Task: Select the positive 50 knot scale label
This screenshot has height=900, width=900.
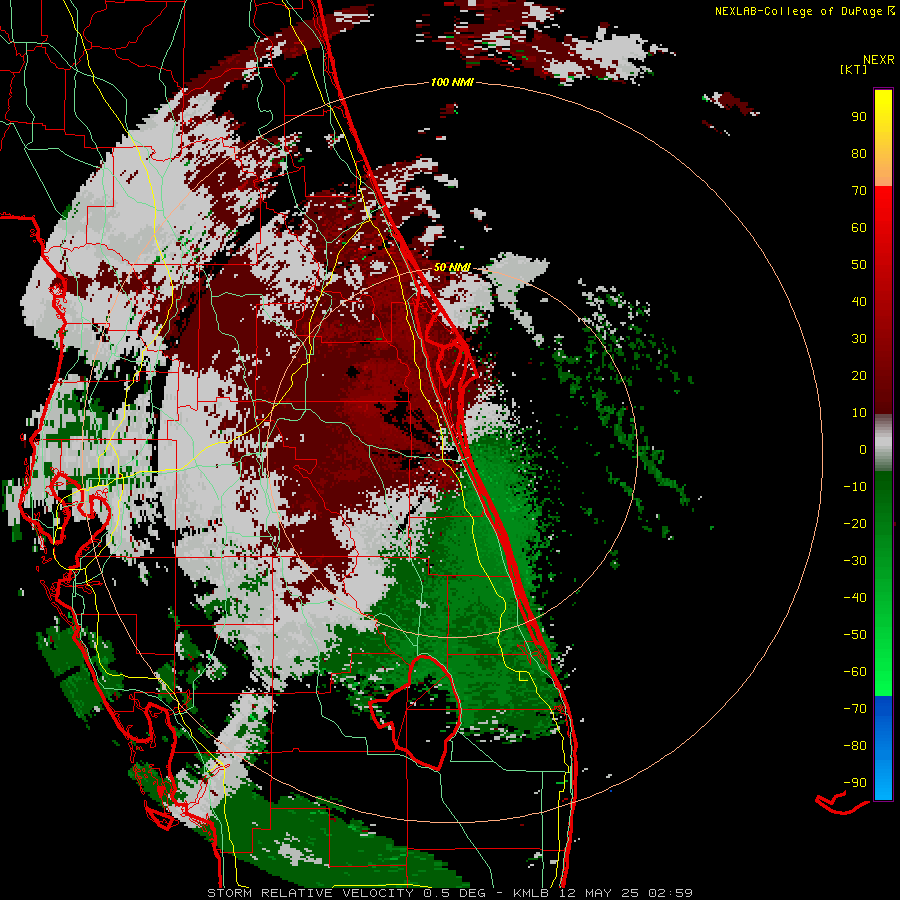Action: pos(859,265)
